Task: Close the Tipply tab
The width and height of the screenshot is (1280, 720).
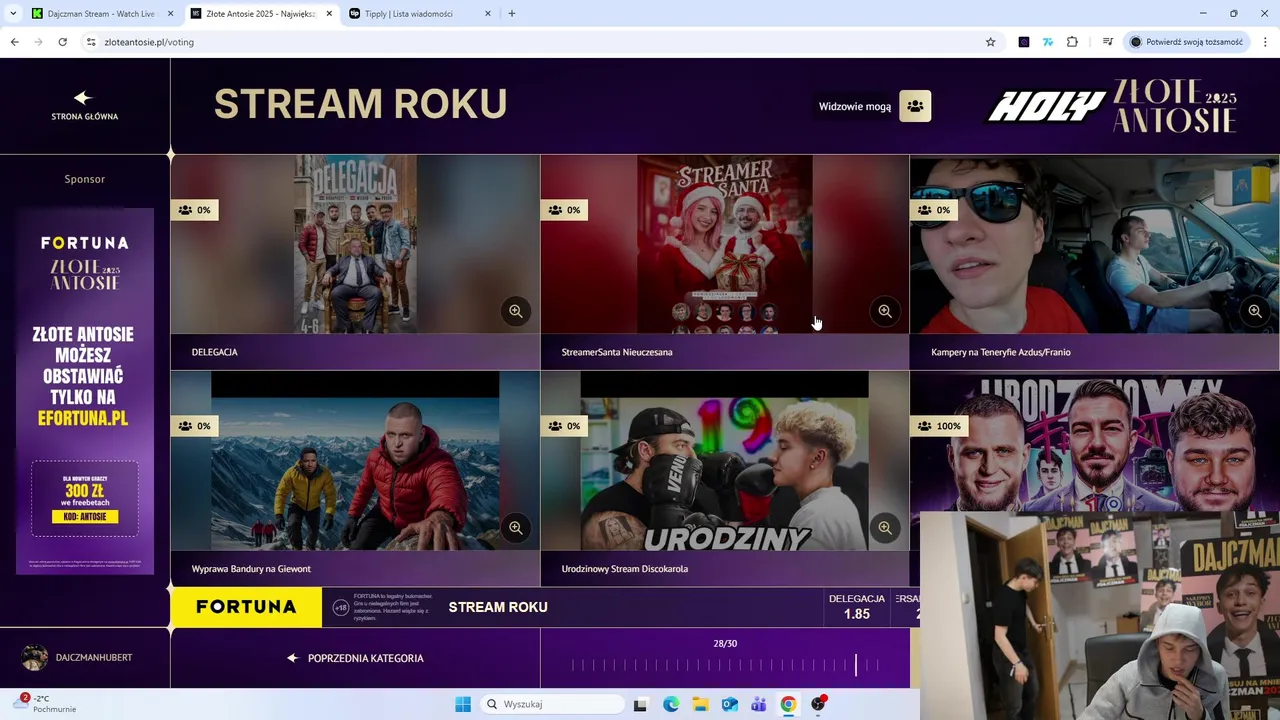Action: 488,13
